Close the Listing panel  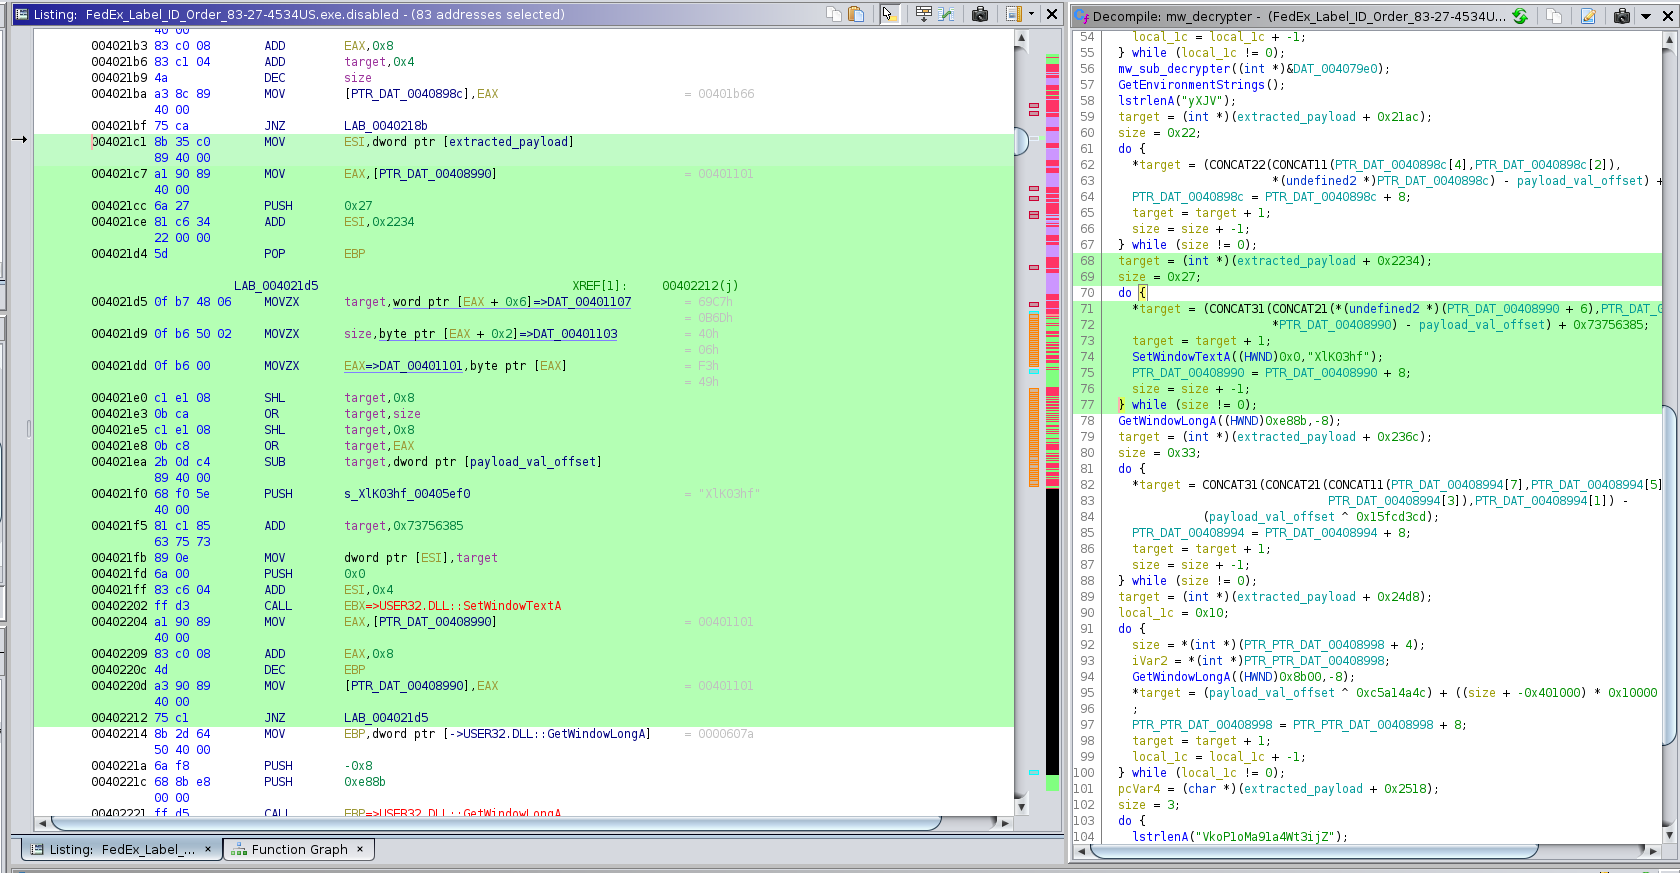click(1052, 14)
